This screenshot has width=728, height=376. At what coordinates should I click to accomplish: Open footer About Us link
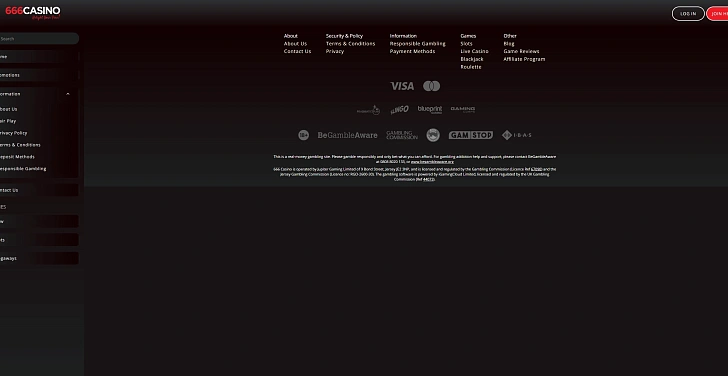tap(295, 44)
